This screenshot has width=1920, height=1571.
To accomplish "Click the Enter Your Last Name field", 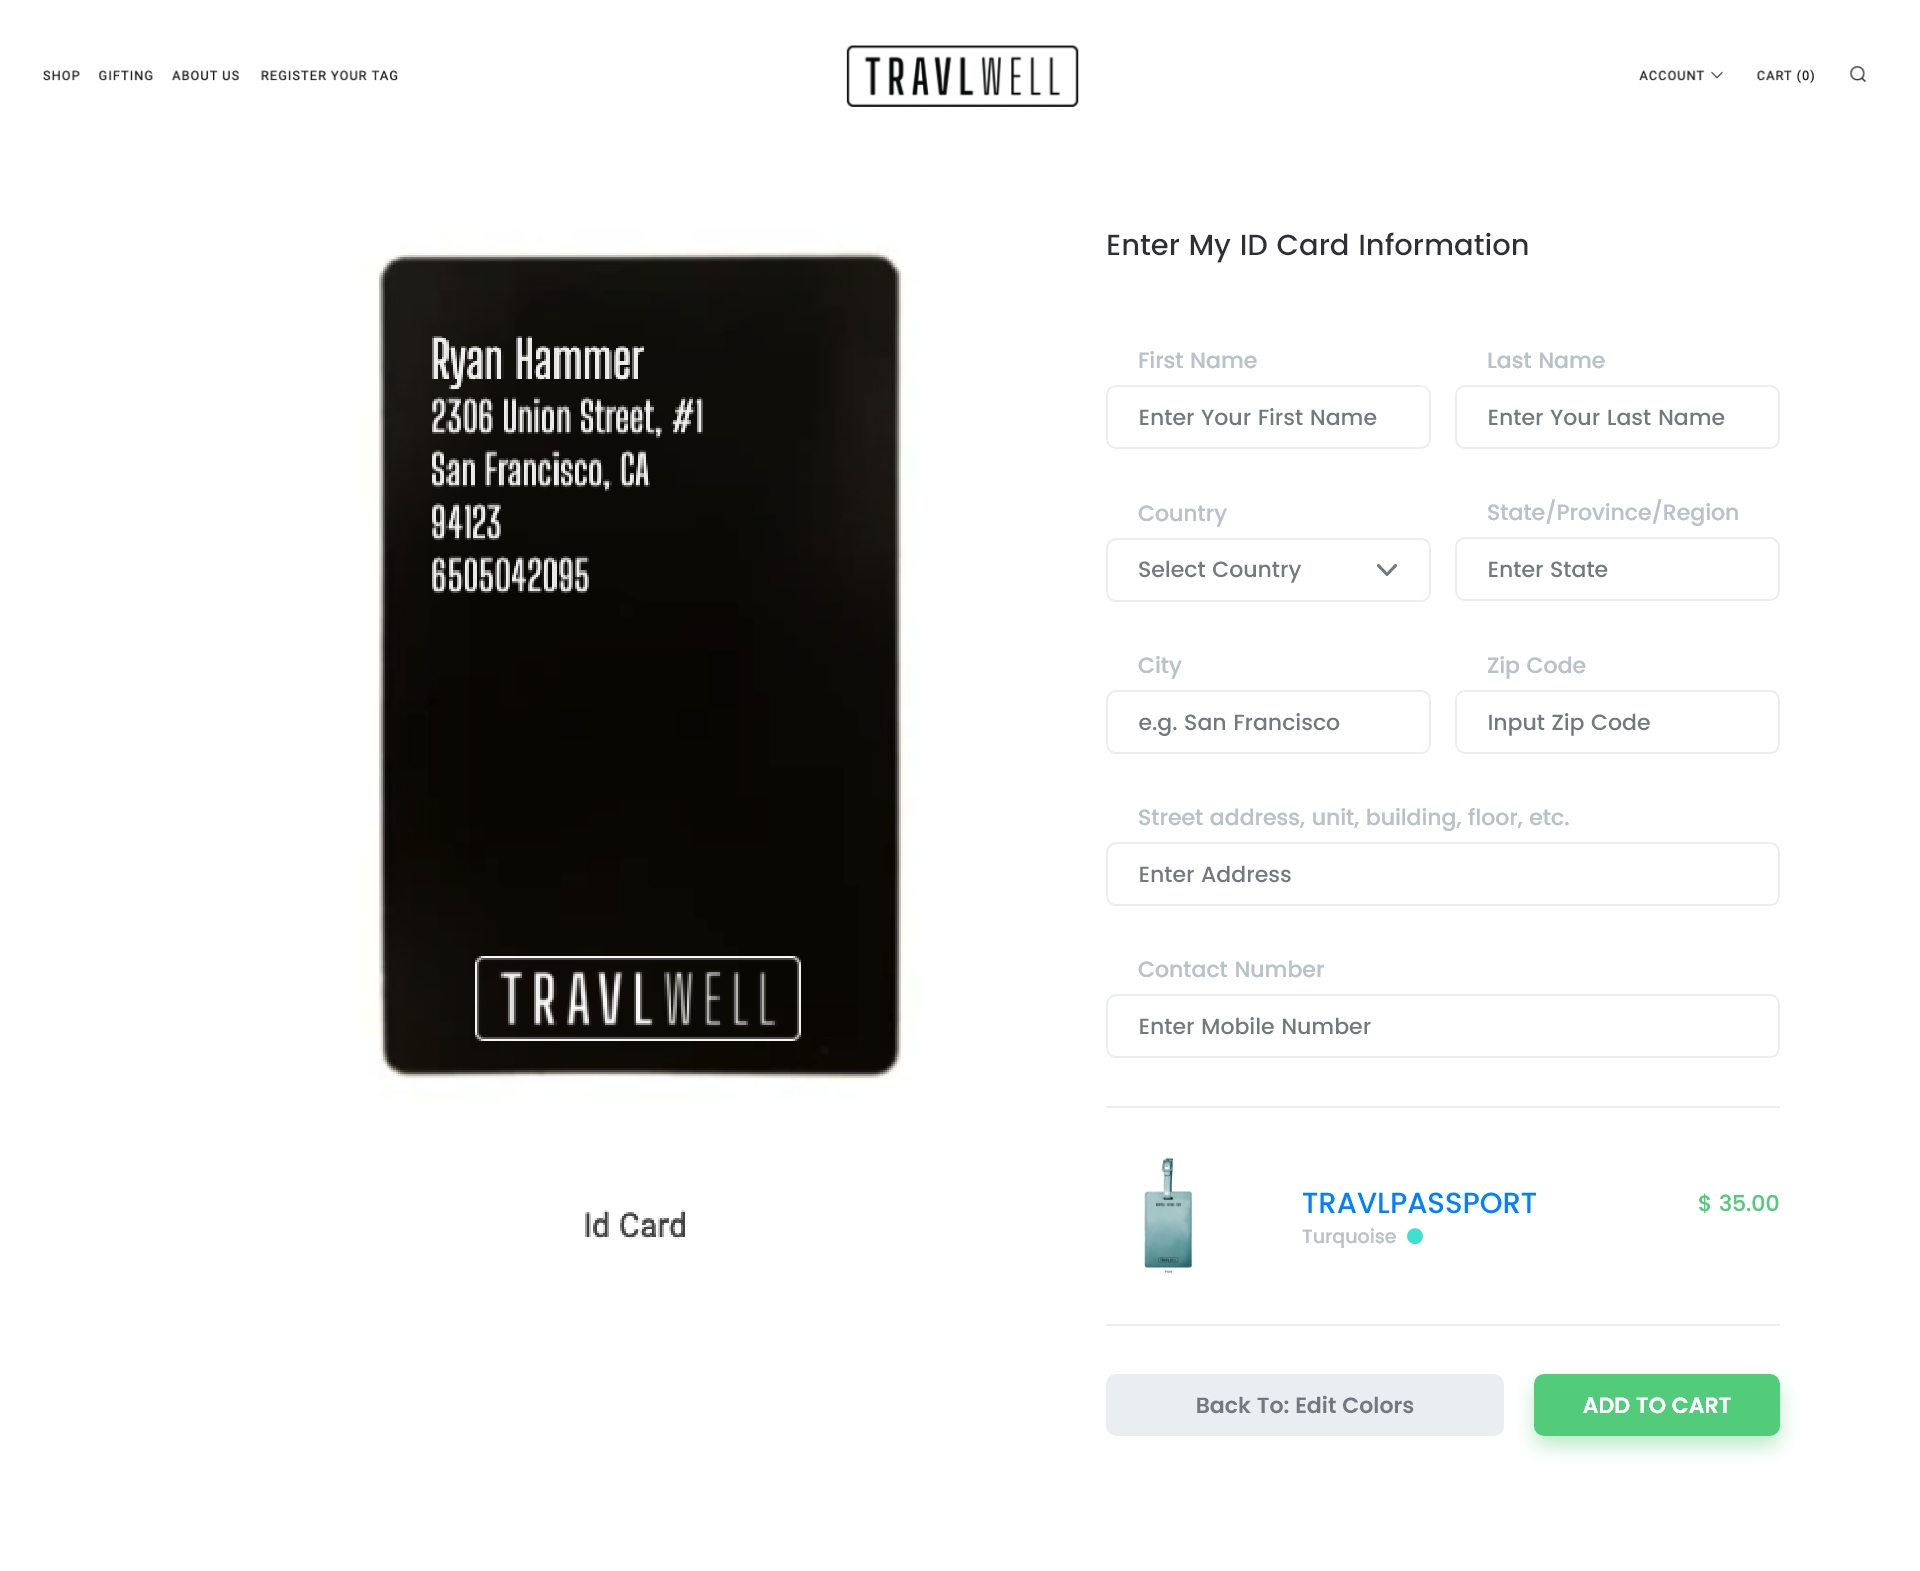I will 1616,417.
